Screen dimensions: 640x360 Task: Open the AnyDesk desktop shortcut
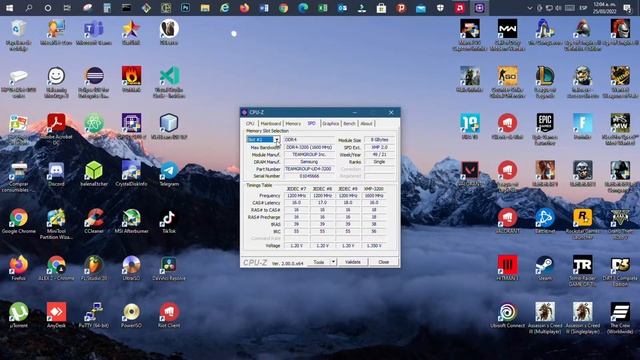pos(56,316)
